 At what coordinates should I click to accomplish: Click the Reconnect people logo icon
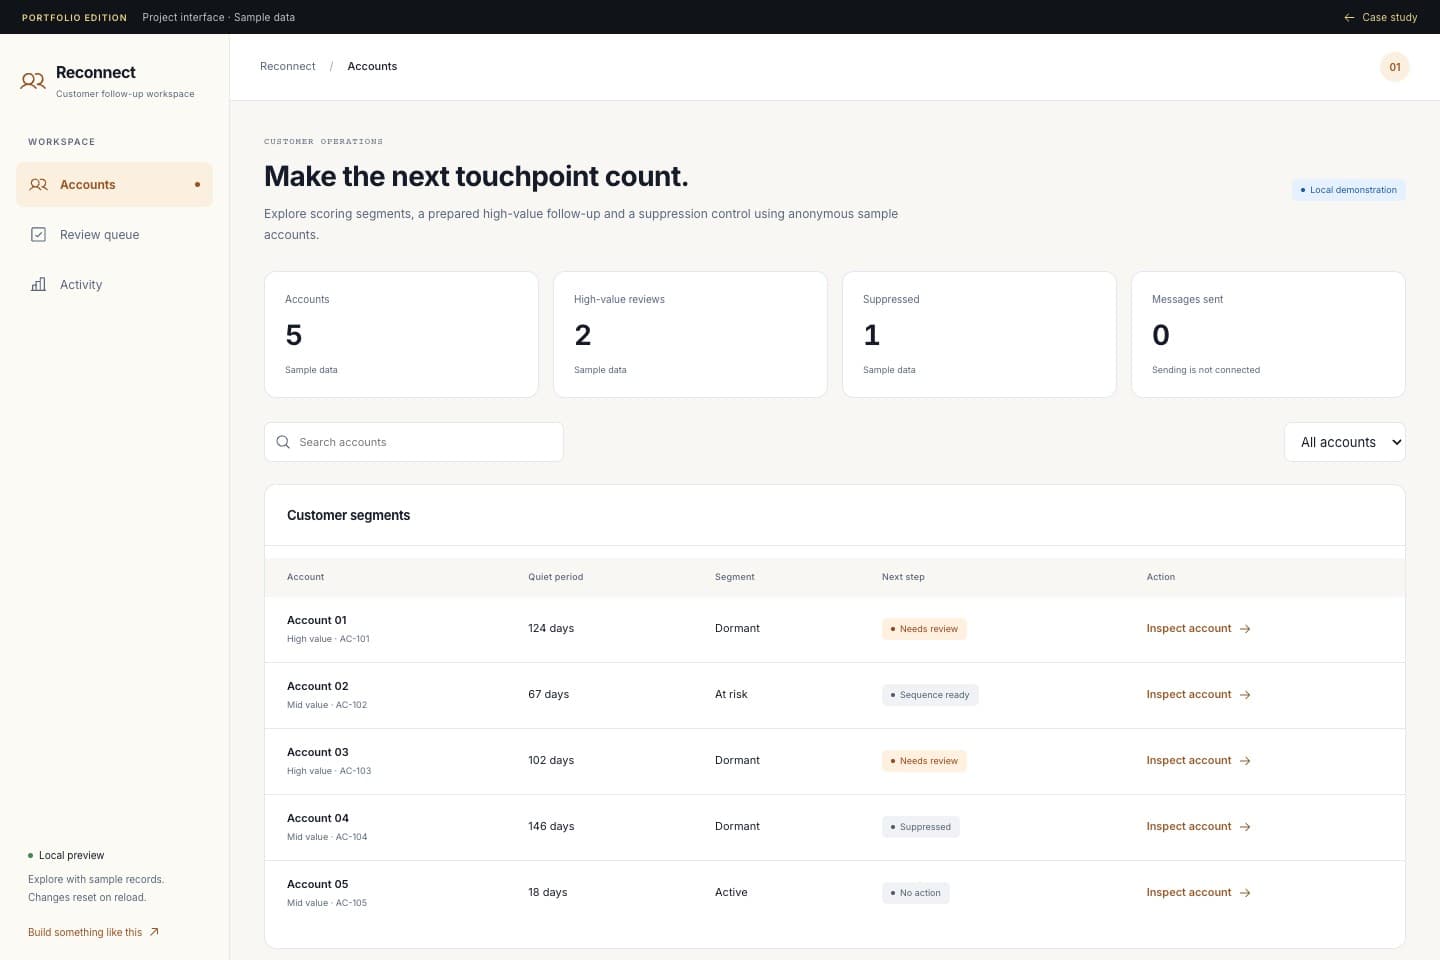tap(33, 81)
